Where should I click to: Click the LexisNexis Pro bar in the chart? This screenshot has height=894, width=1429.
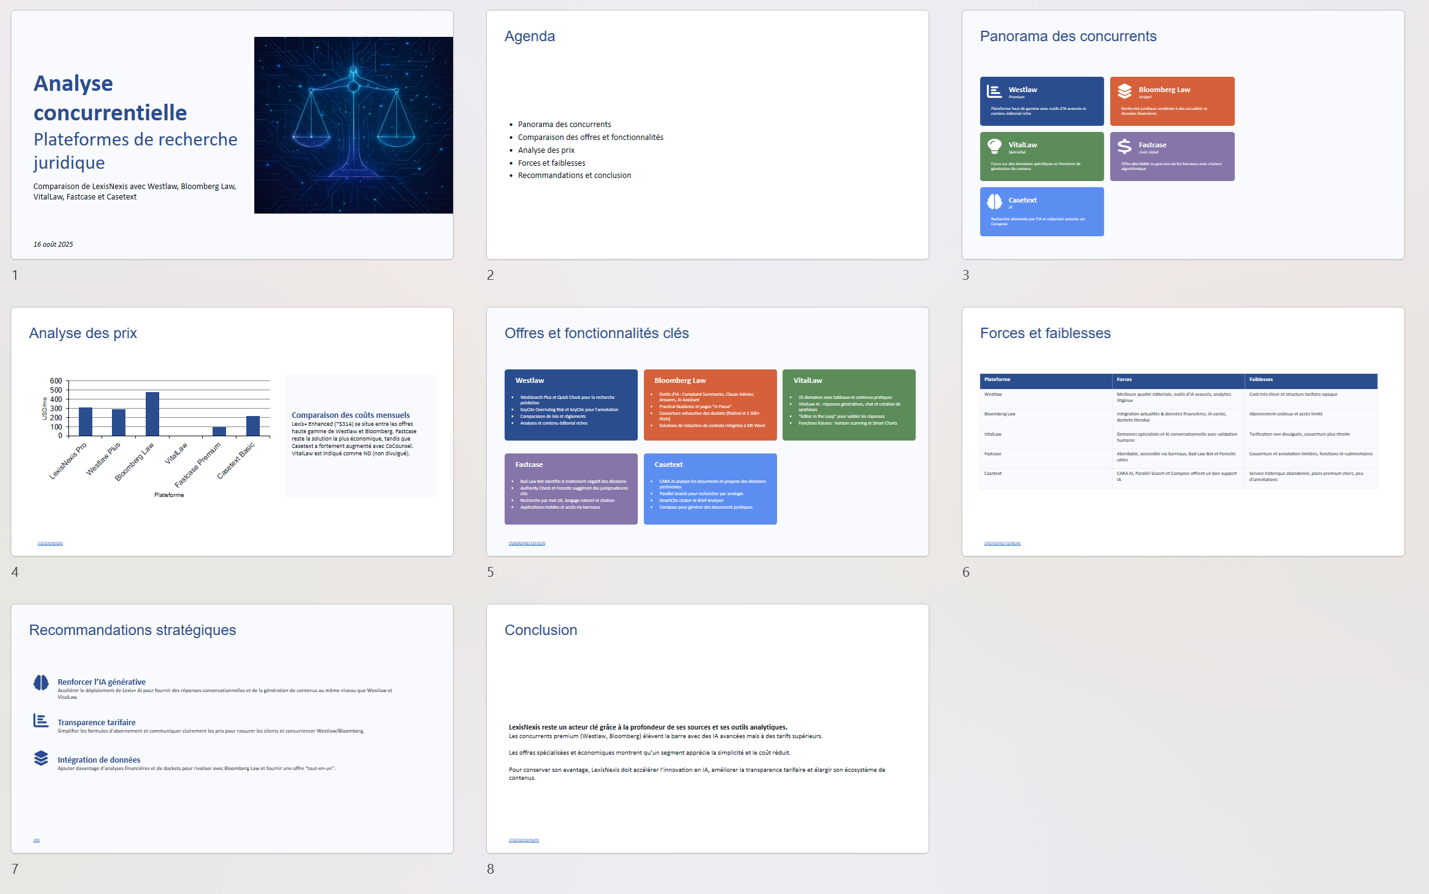[86, 422]
